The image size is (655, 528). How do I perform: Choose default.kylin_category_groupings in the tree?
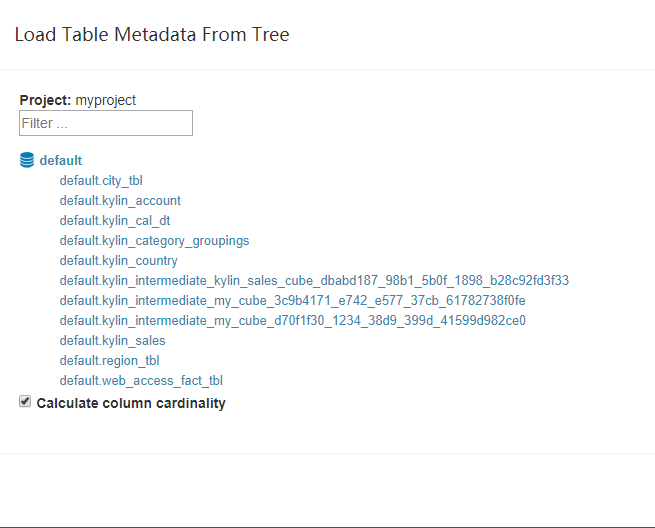click(154, 241)
